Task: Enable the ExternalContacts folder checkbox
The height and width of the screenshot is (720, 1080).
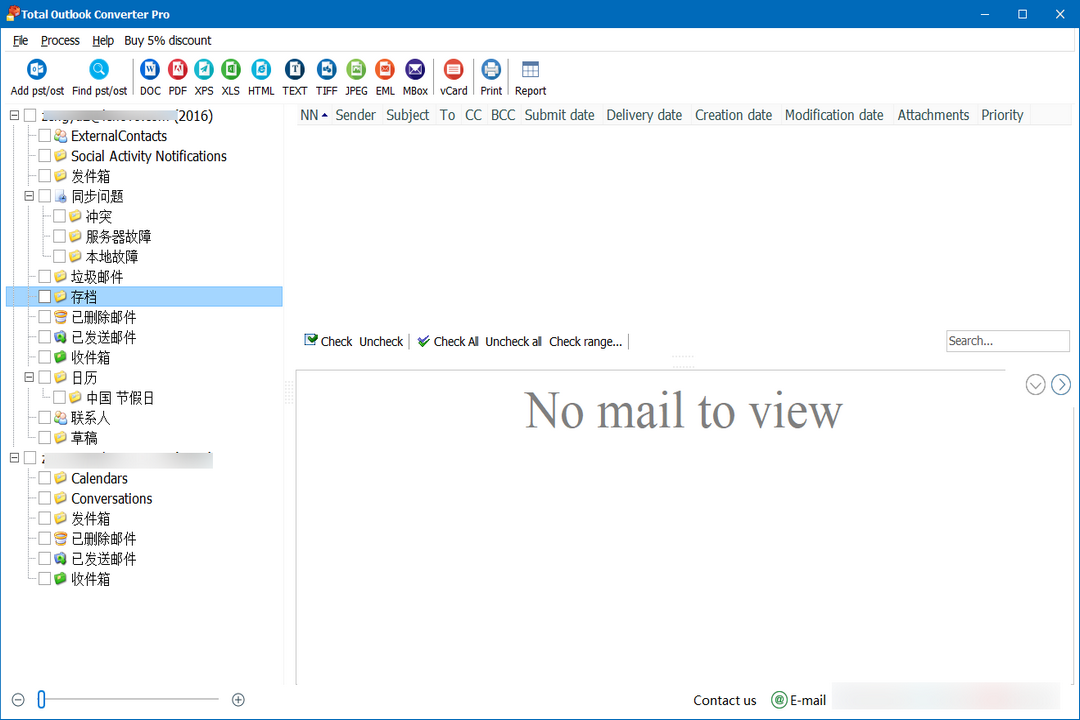Action: pyautogui.click(x=44, y=135)
